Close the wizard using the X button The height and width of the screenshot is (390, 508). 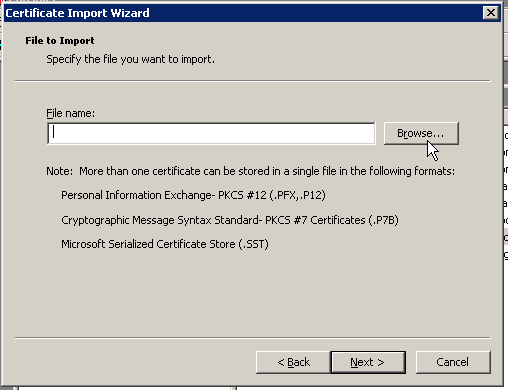[x=491, y=13]
